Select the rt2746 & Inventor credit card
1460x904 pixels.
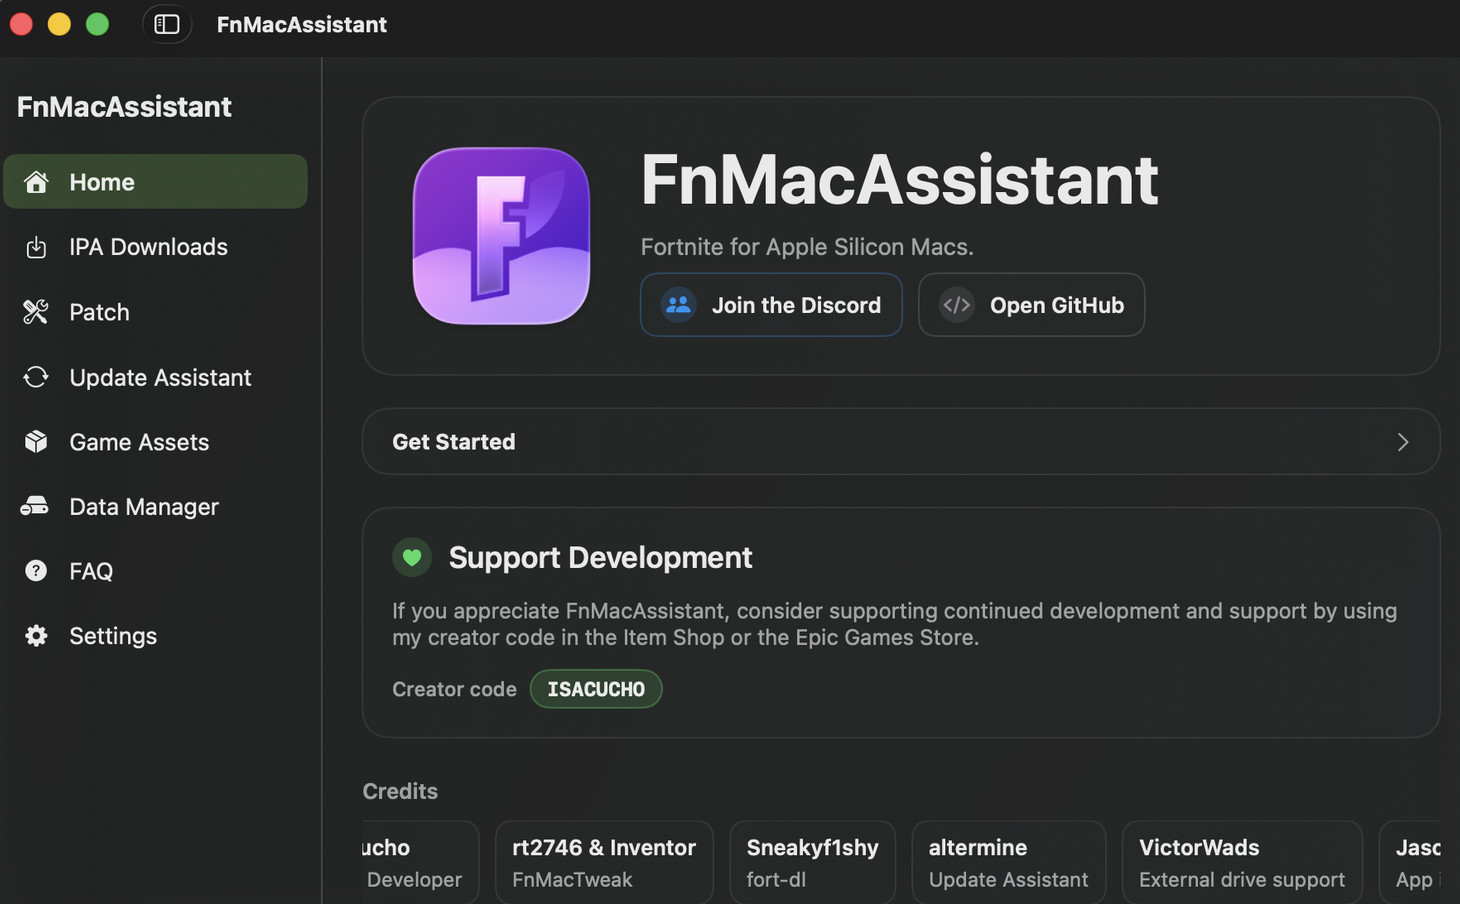coord(604,862)
